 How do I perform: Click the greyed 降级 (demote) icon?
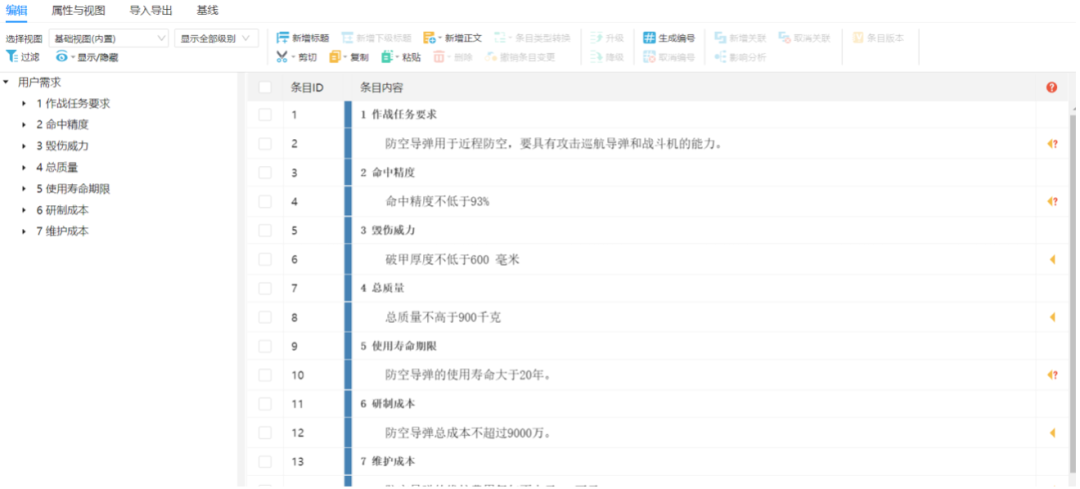pyautogui.click(x=596, y=57)
